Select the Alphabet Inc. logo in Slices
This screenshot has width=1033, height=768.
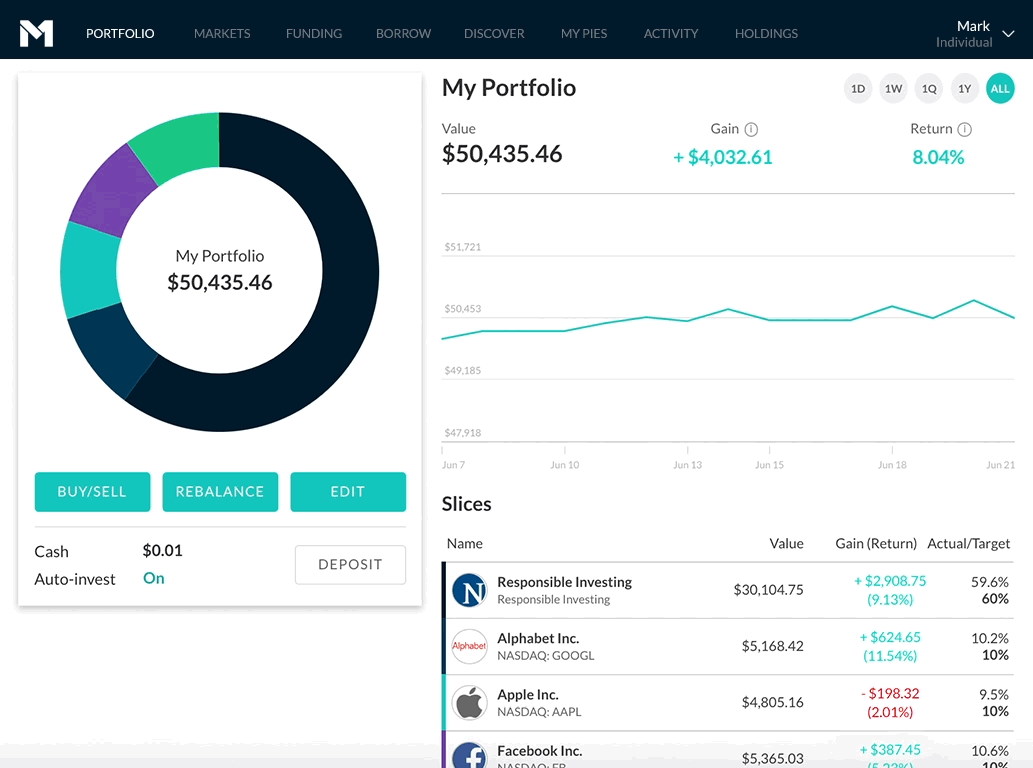click(469, 646)
